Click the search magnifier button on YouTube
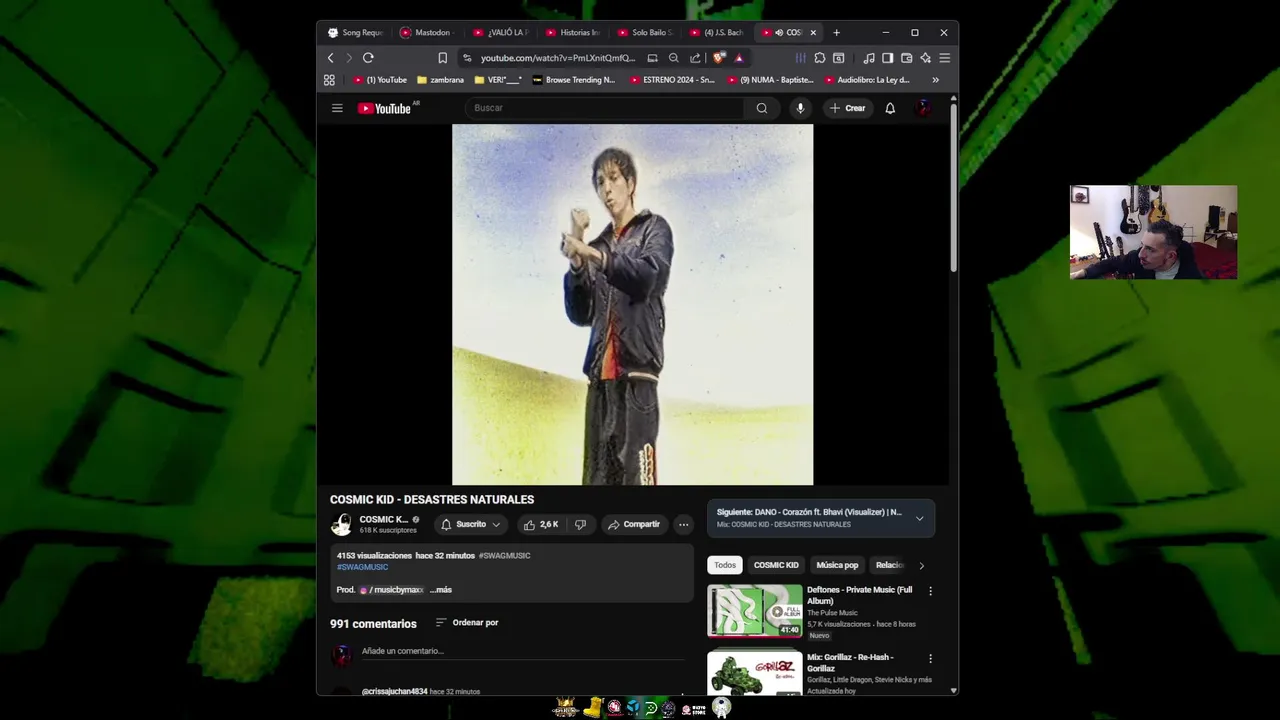Image resolution: width=1280 pixels, height=720 pixels. coord(762,108)
